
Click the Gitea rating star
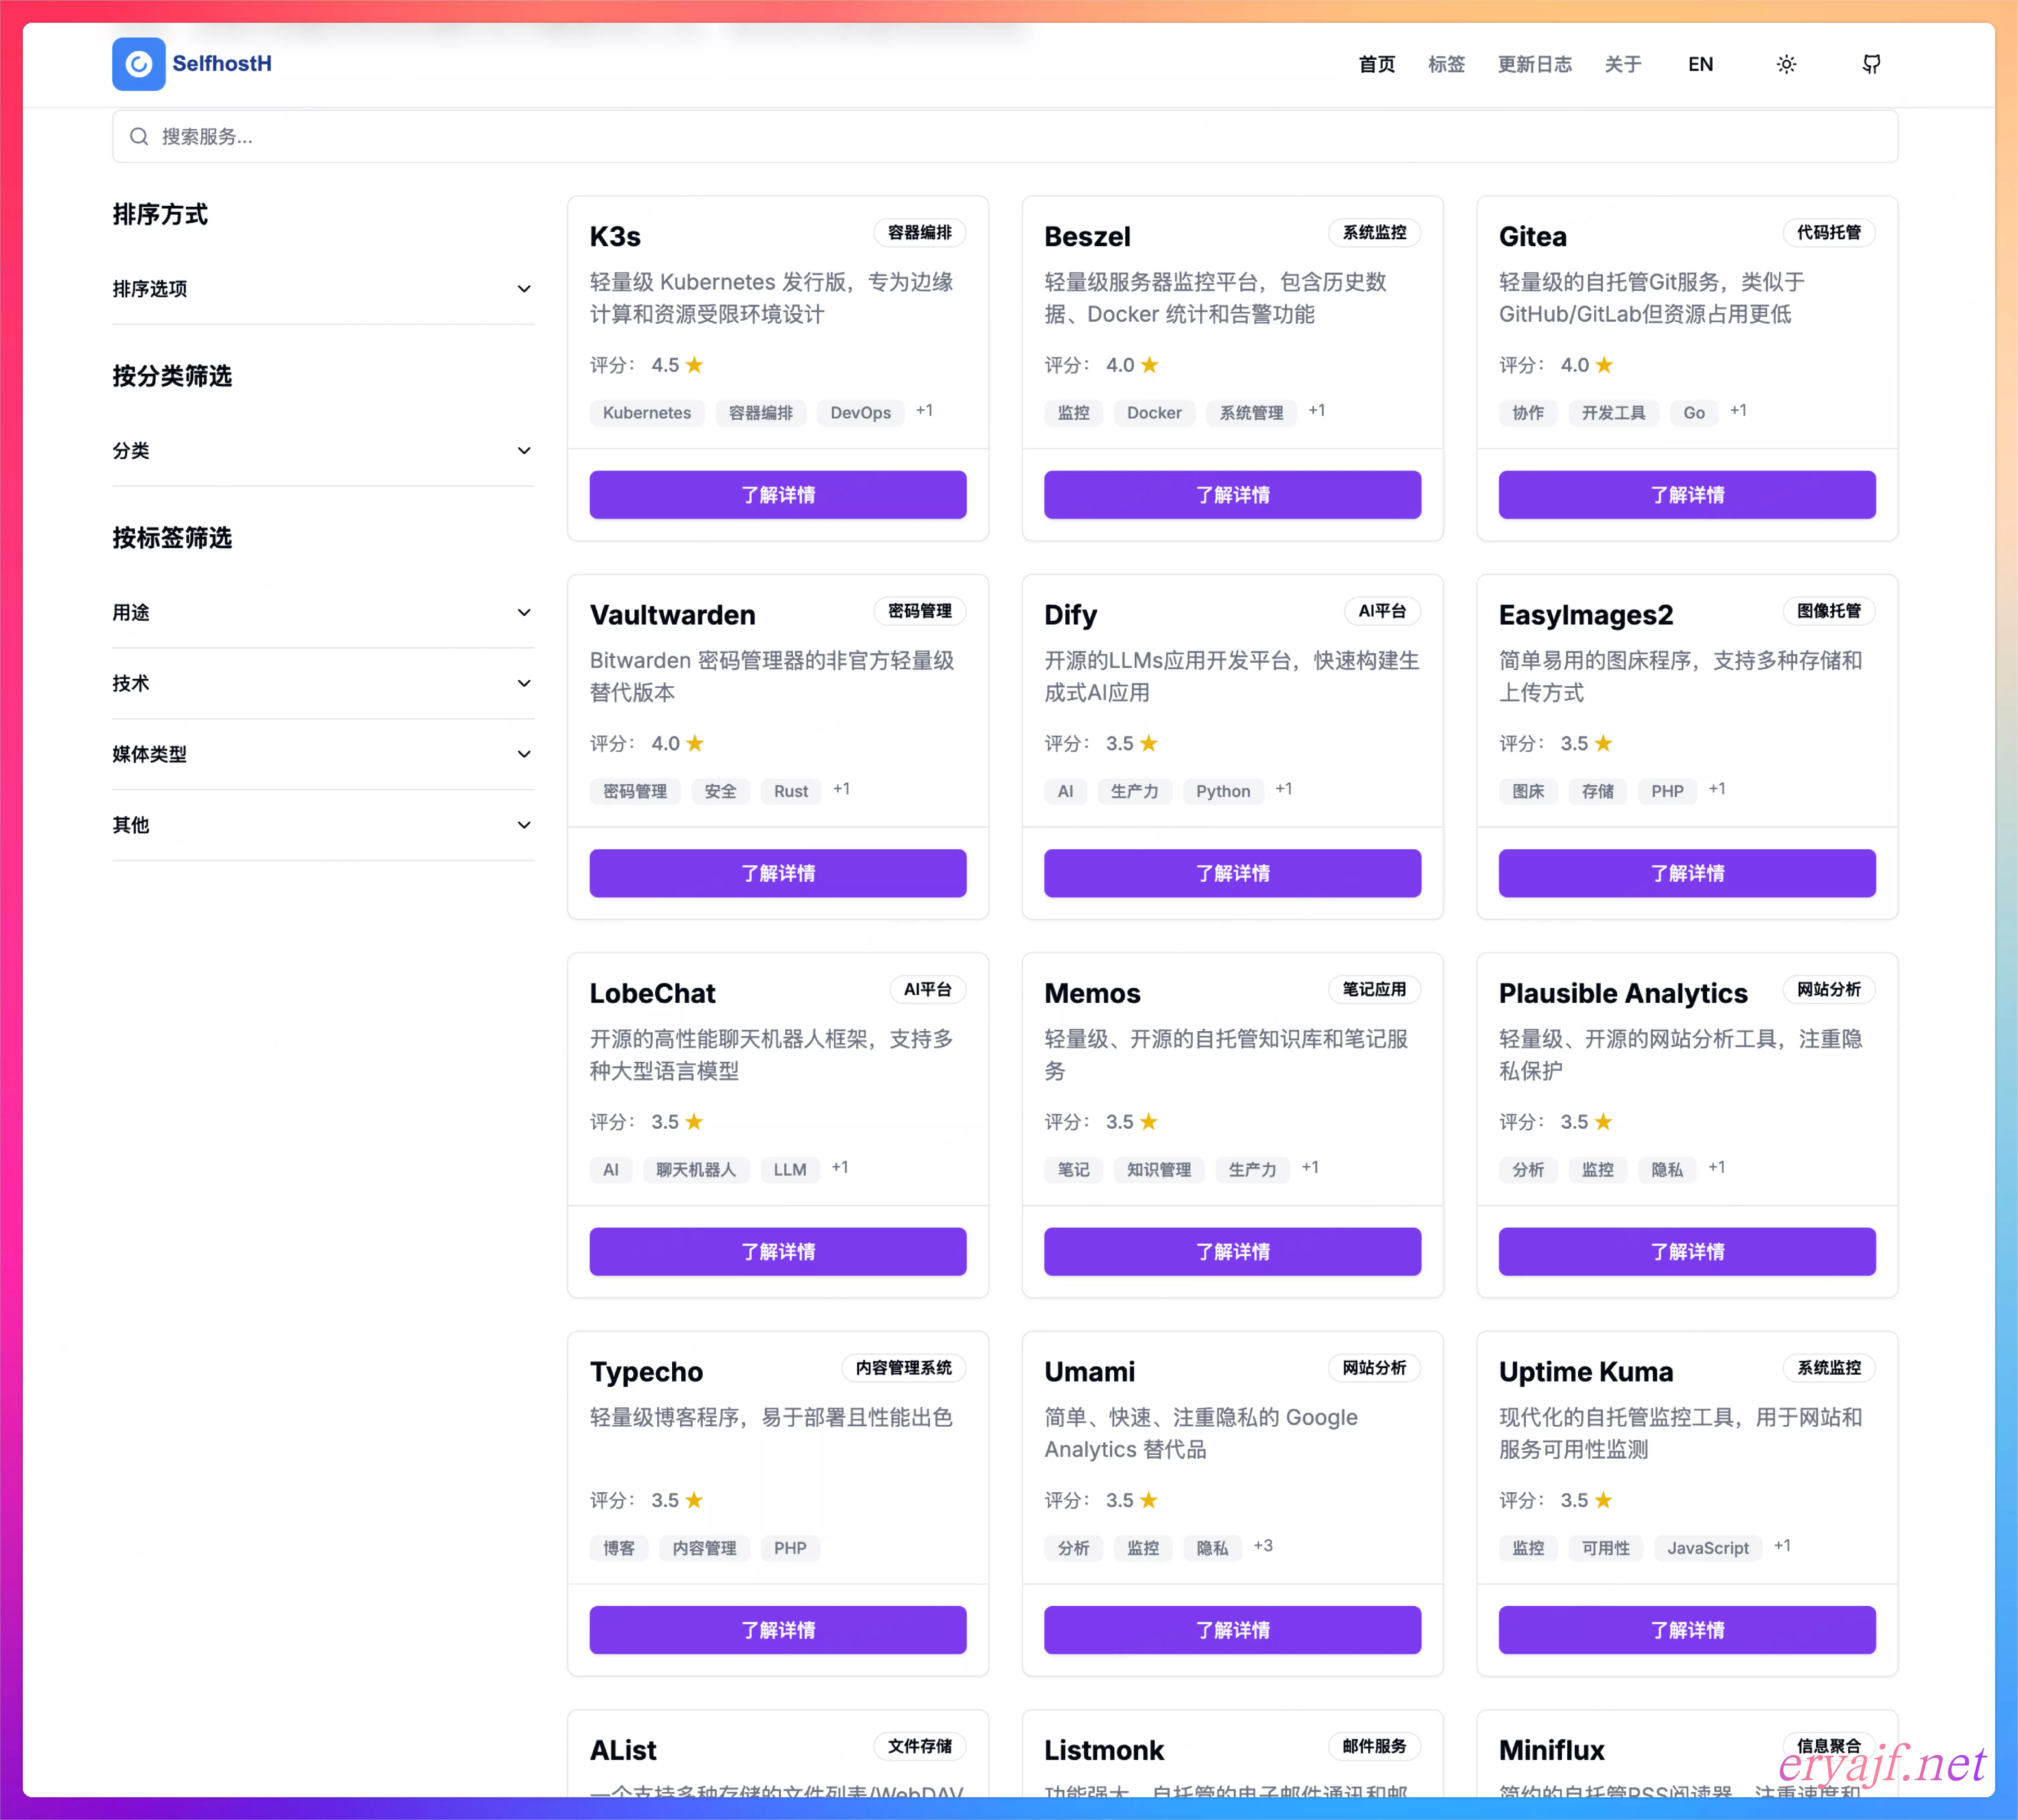click(1604, 365)
